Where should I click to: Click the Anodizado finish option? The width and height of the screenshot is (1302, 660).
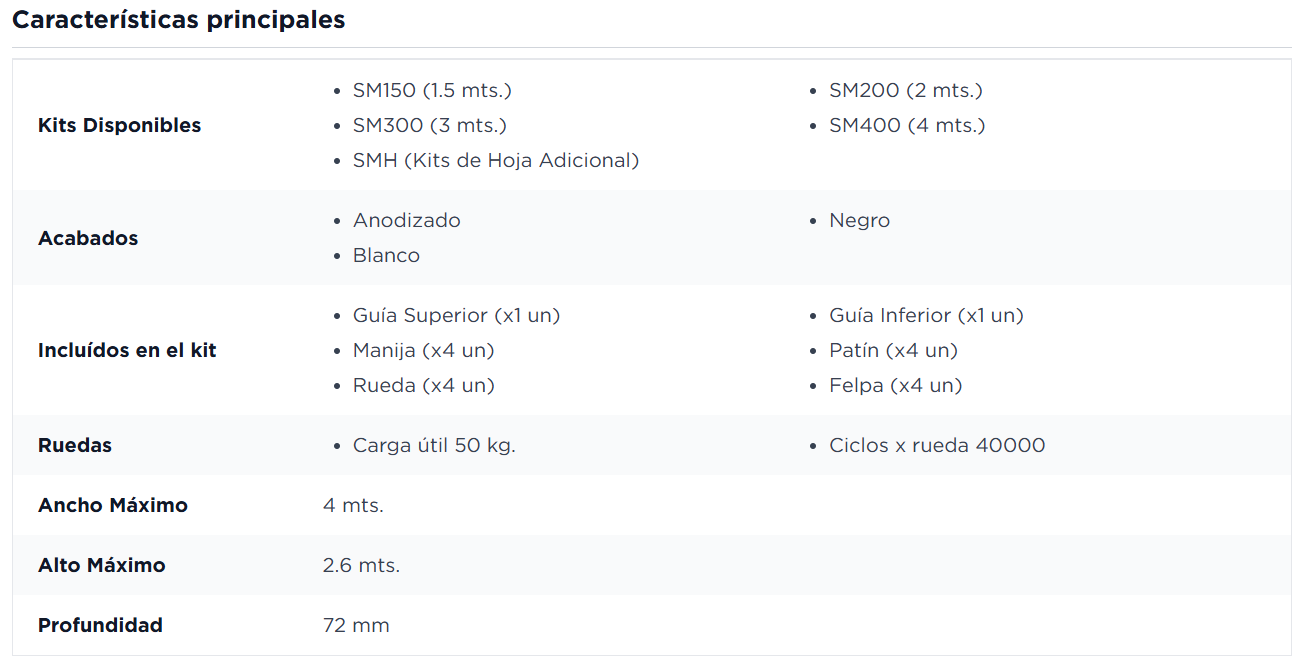[x=407, y=220]
